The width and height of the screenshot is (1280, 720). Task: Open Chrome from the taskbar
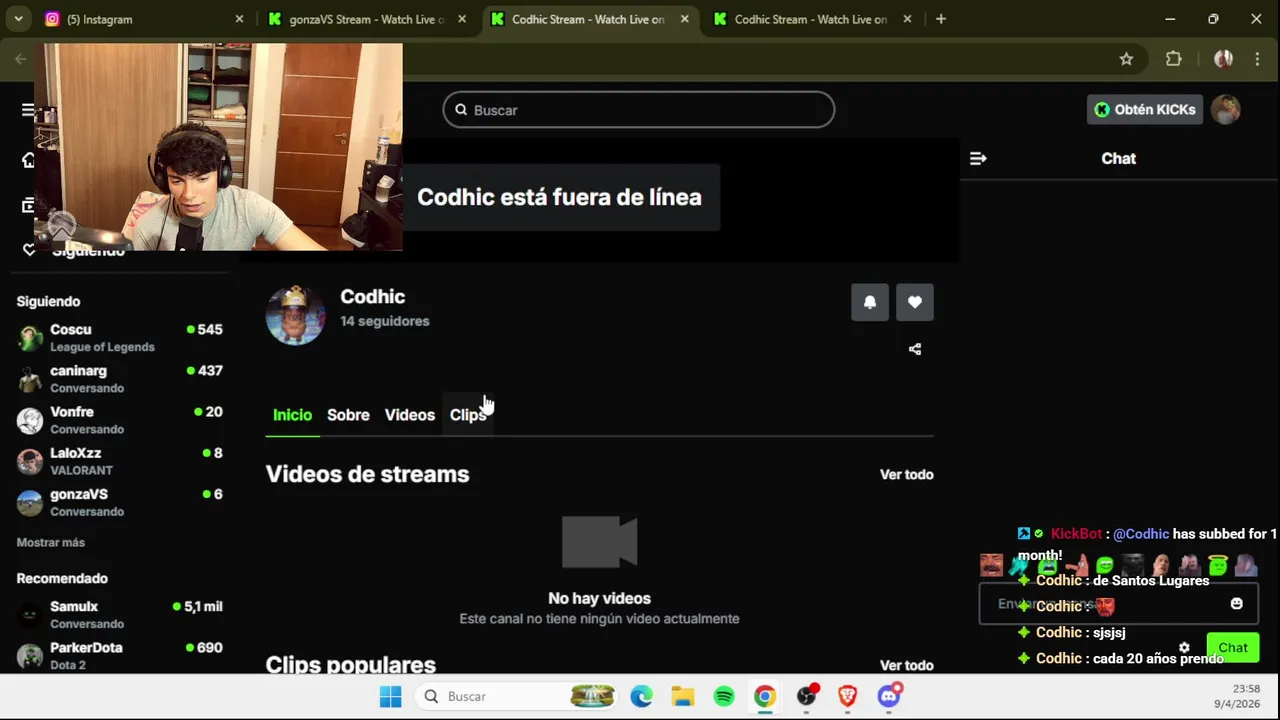pos(765,697)
